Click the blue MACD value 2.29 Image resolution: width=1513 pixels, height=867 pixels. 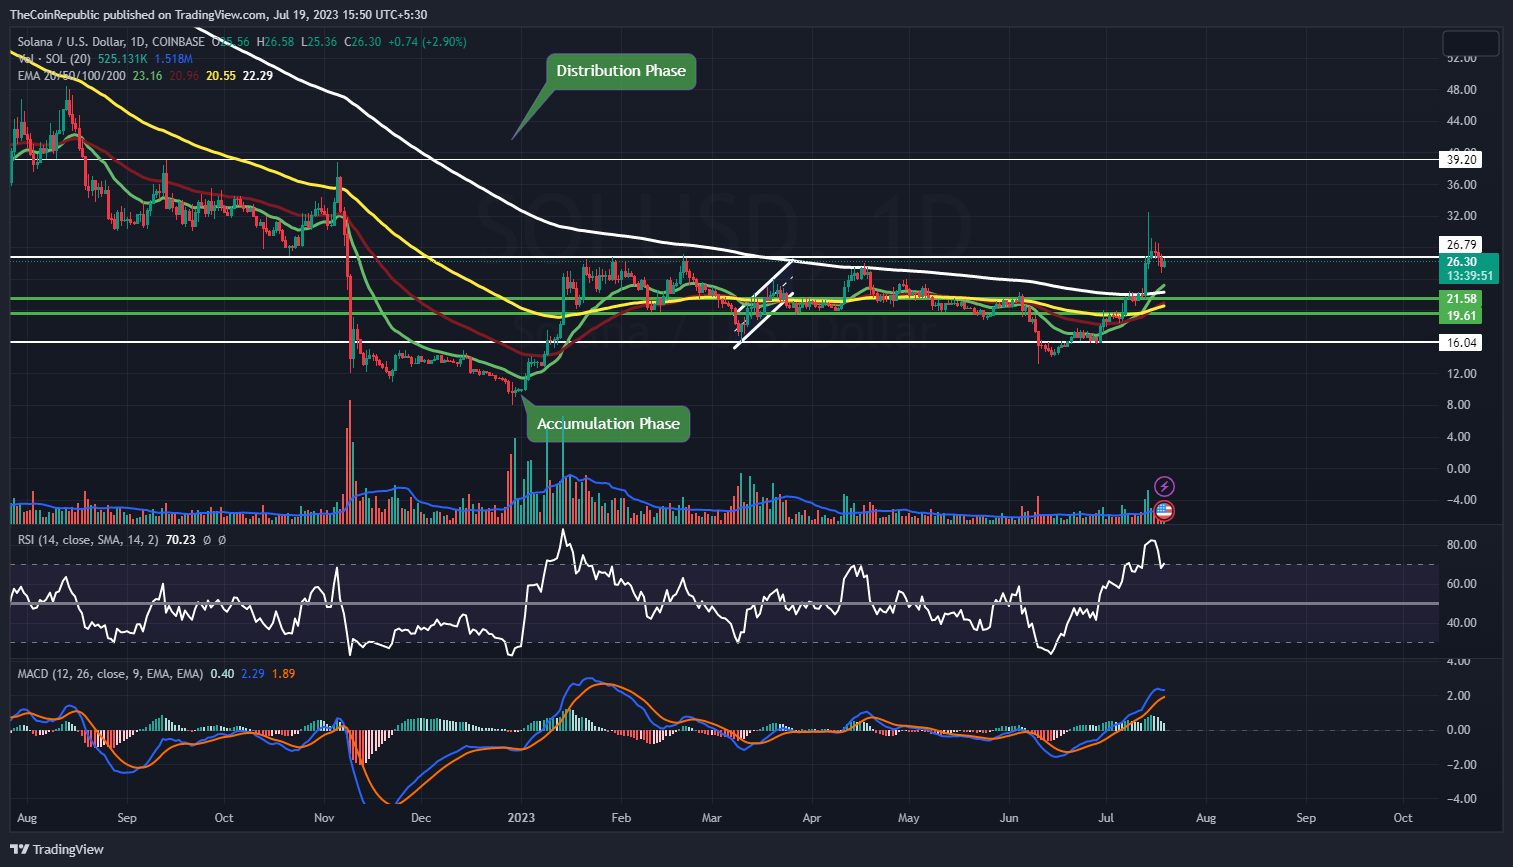click(253, 674)
